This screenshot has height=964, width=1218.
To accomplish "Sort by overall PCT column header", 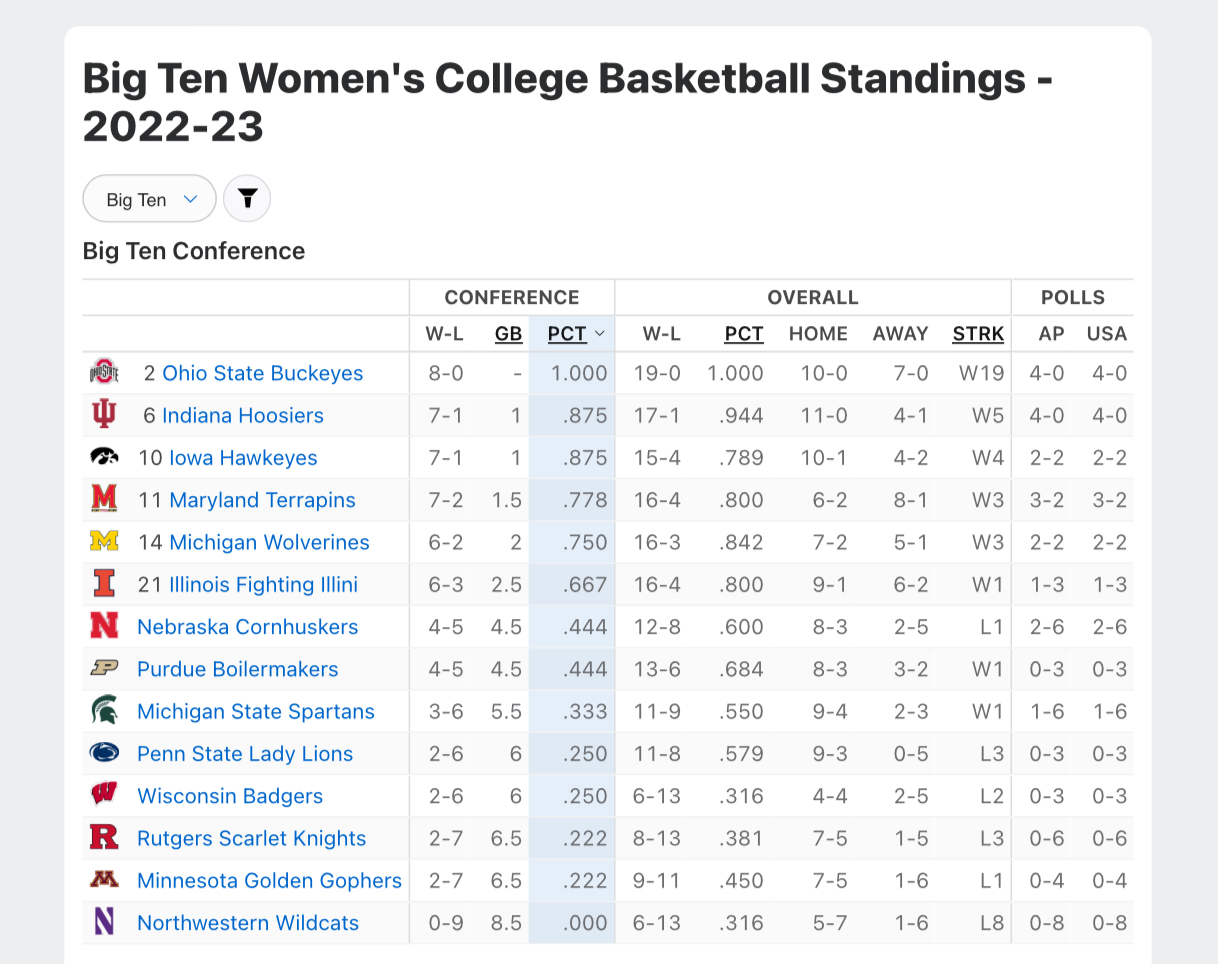I will point(743,334).
